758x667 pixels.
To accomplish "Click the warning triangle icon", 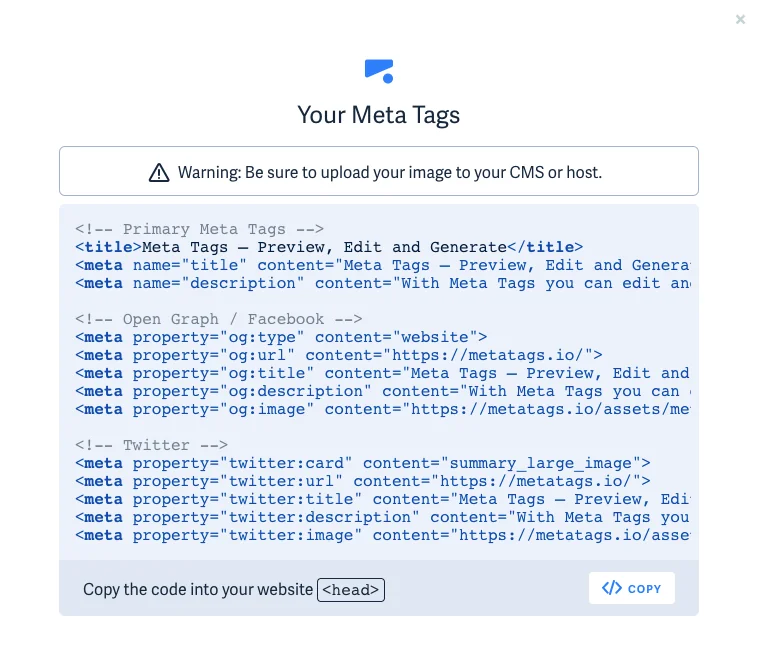I will [x=159, y=173].
